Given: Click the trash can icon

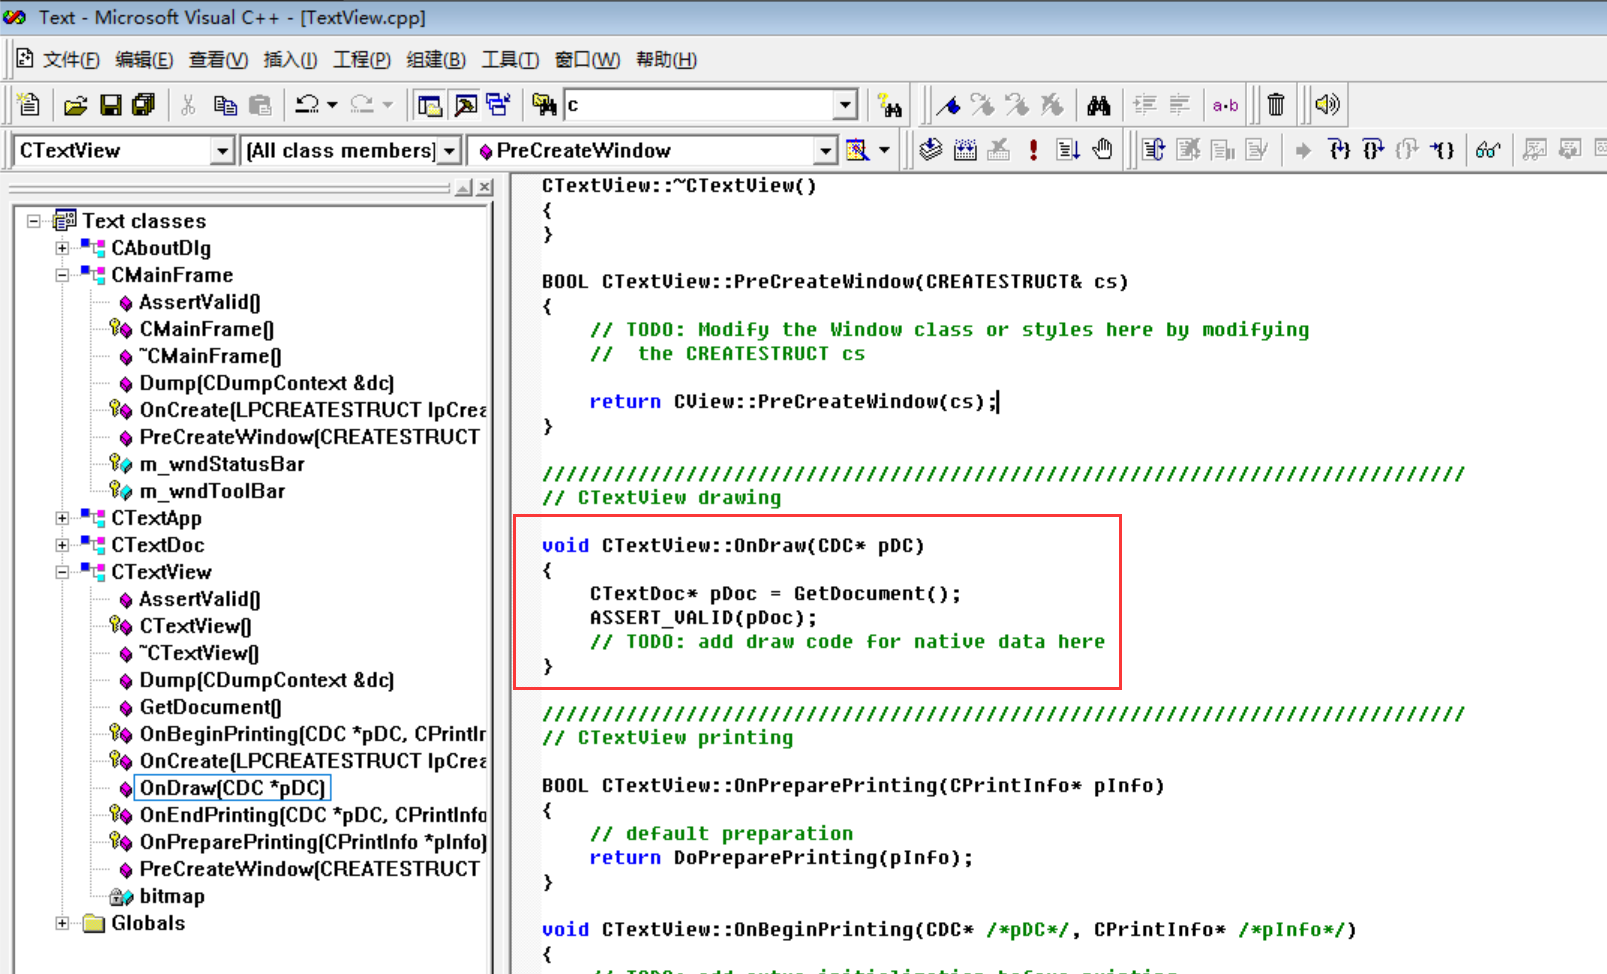Looking at the screenshot, I should coord(1276,104).
